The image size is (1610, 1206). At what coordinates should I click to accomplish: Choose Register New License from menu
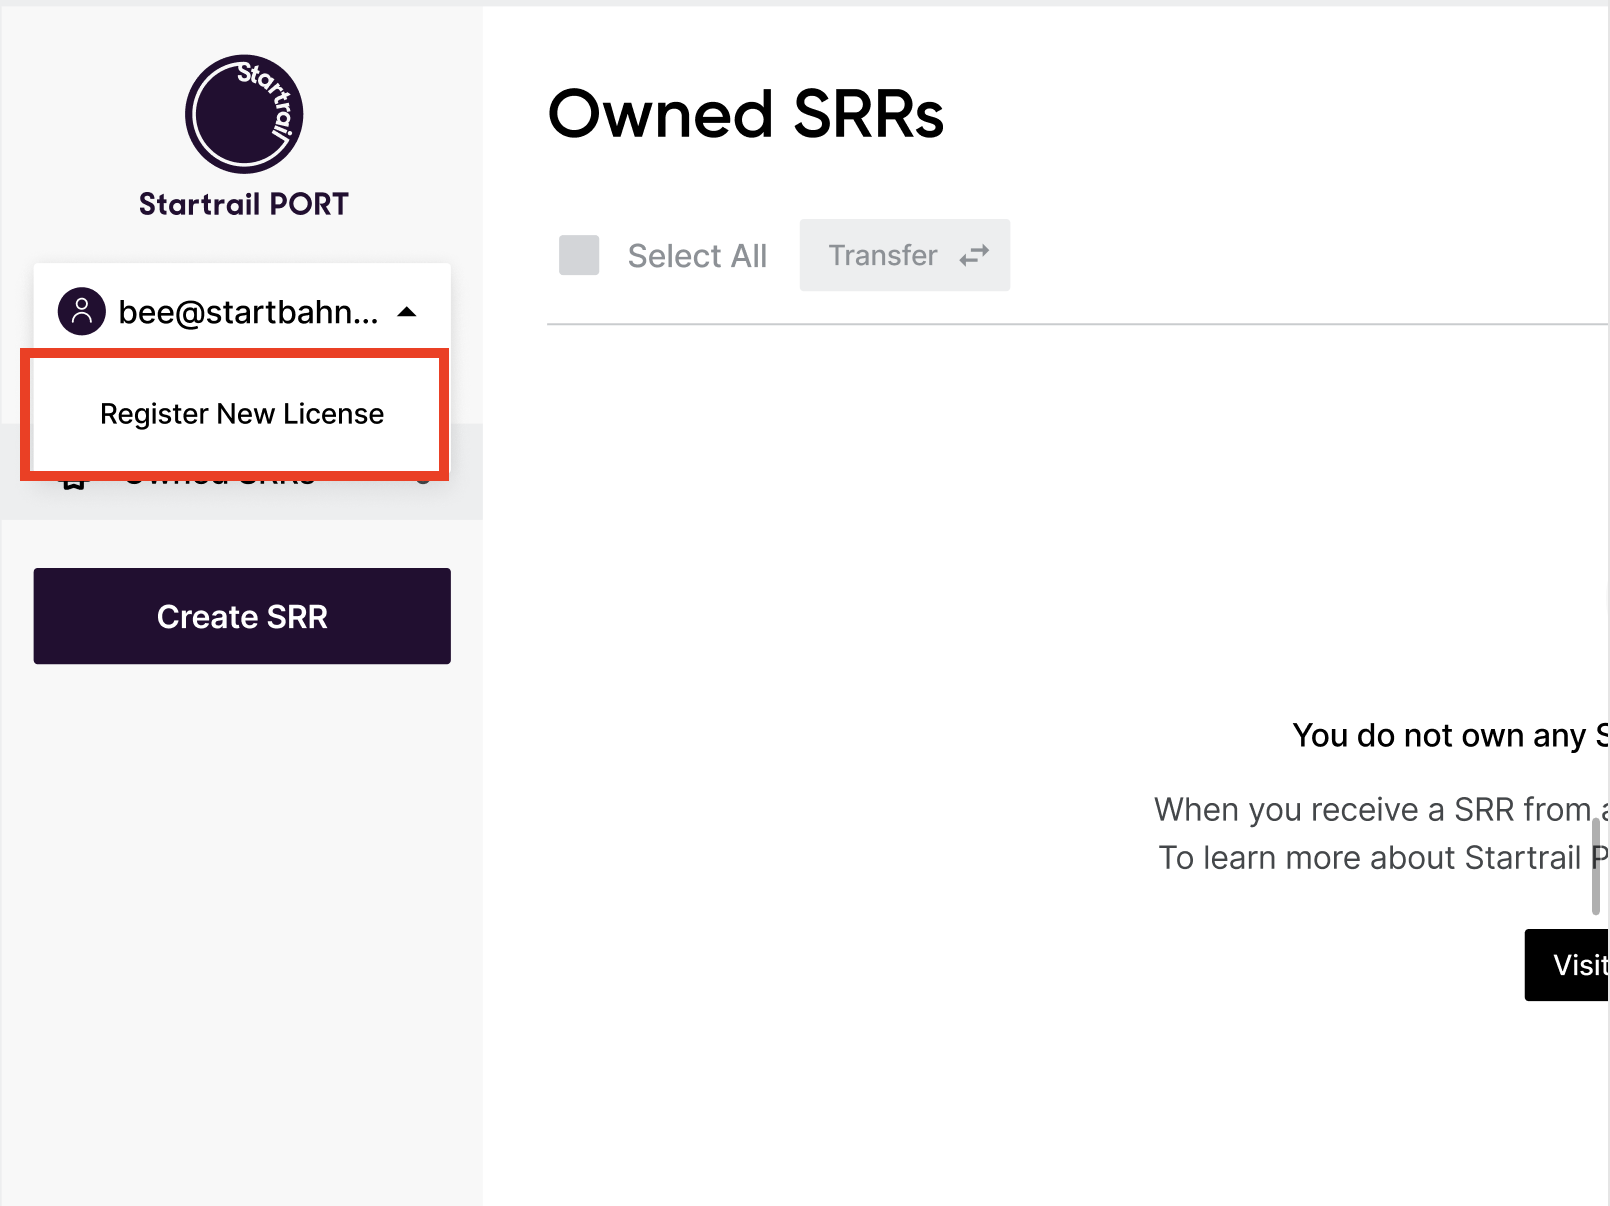pos(242,414)
